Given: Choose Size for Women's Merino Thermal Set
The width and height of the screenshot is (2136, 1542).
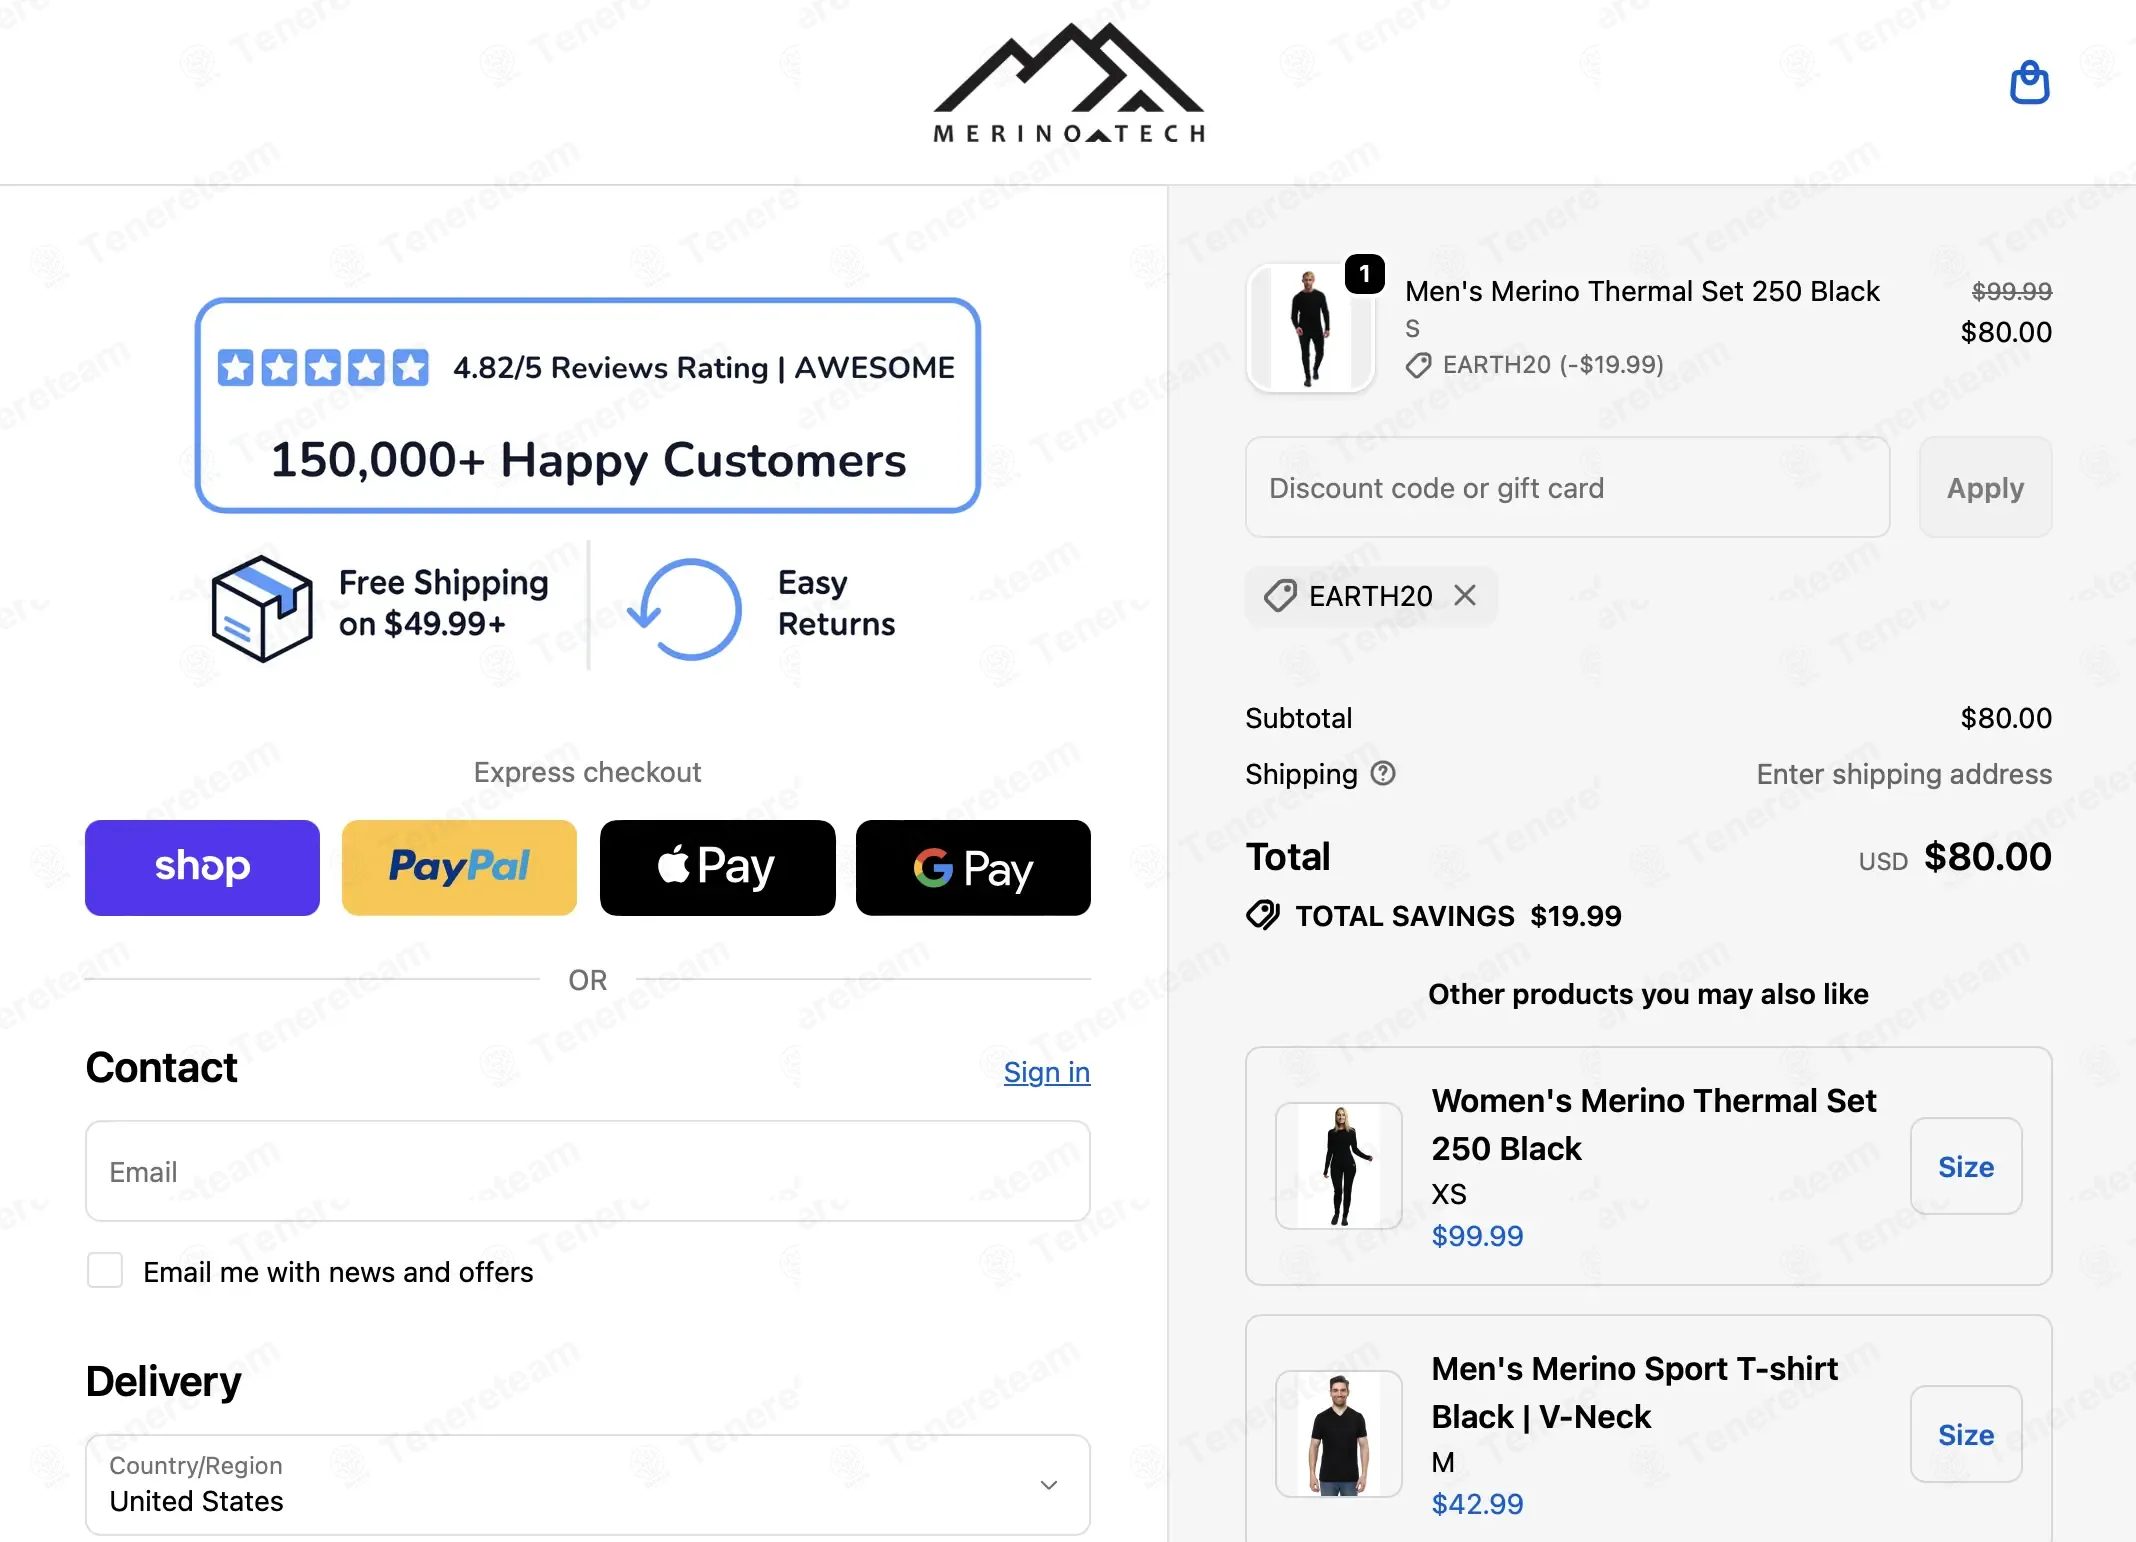Looking at the screenshot, I should tap(1966, 1166).
